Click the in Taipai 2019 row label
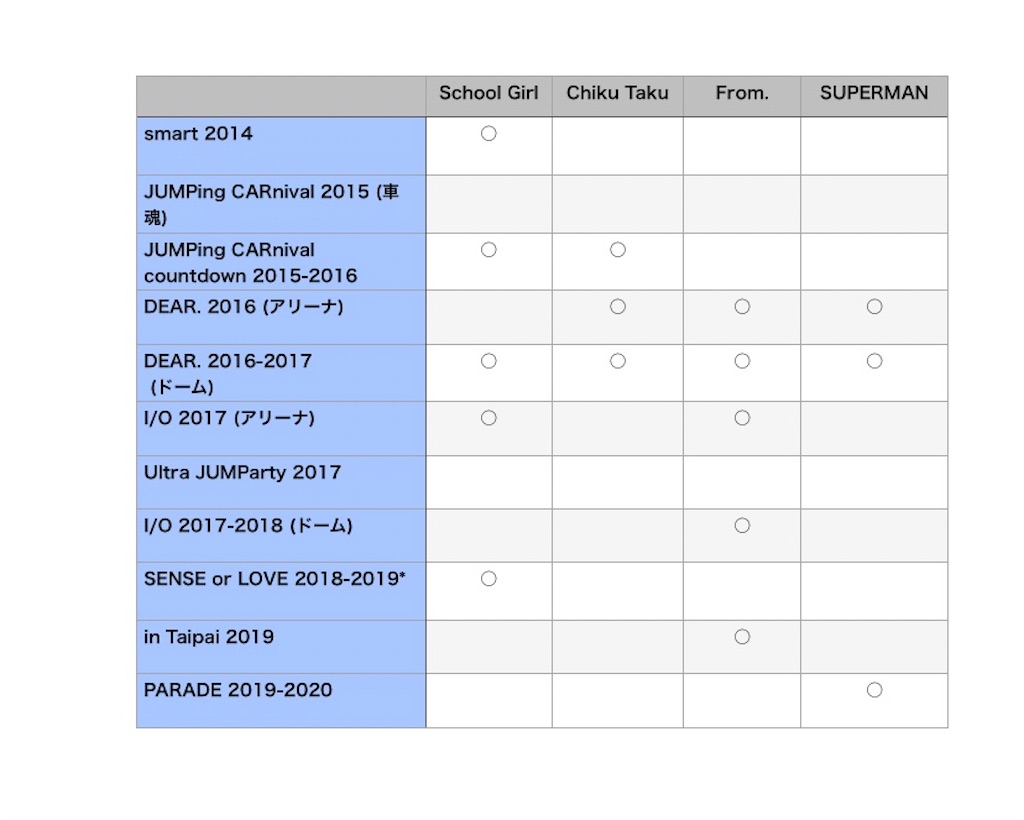 [x=209, y=637]
